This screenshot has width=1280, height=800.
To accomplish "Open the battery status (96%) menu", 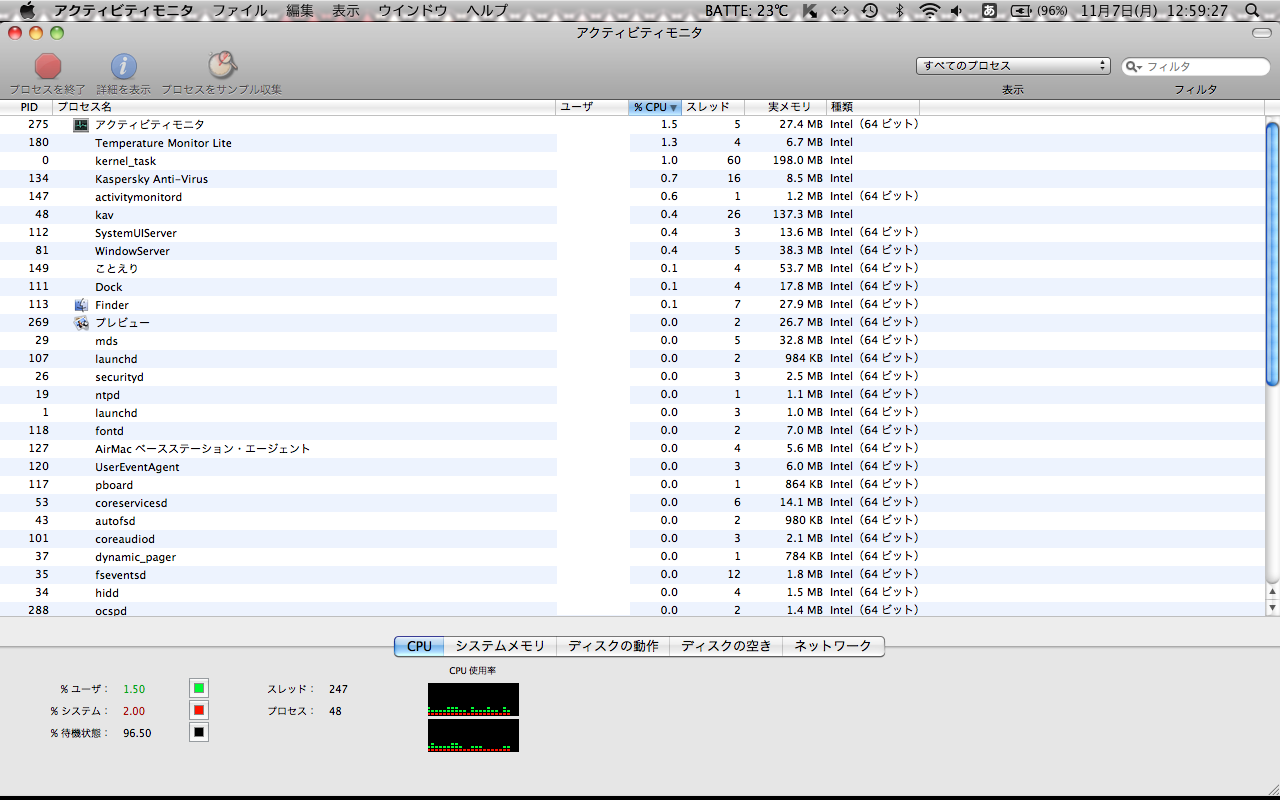I will (1040, 11).
